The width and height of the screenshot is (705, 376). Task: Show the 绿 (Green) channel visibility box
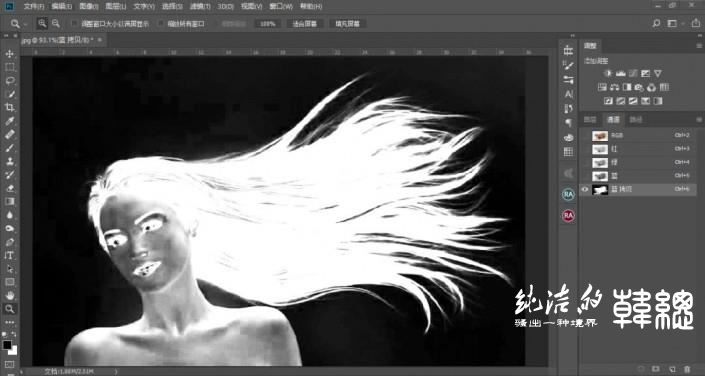click(585, 162)
